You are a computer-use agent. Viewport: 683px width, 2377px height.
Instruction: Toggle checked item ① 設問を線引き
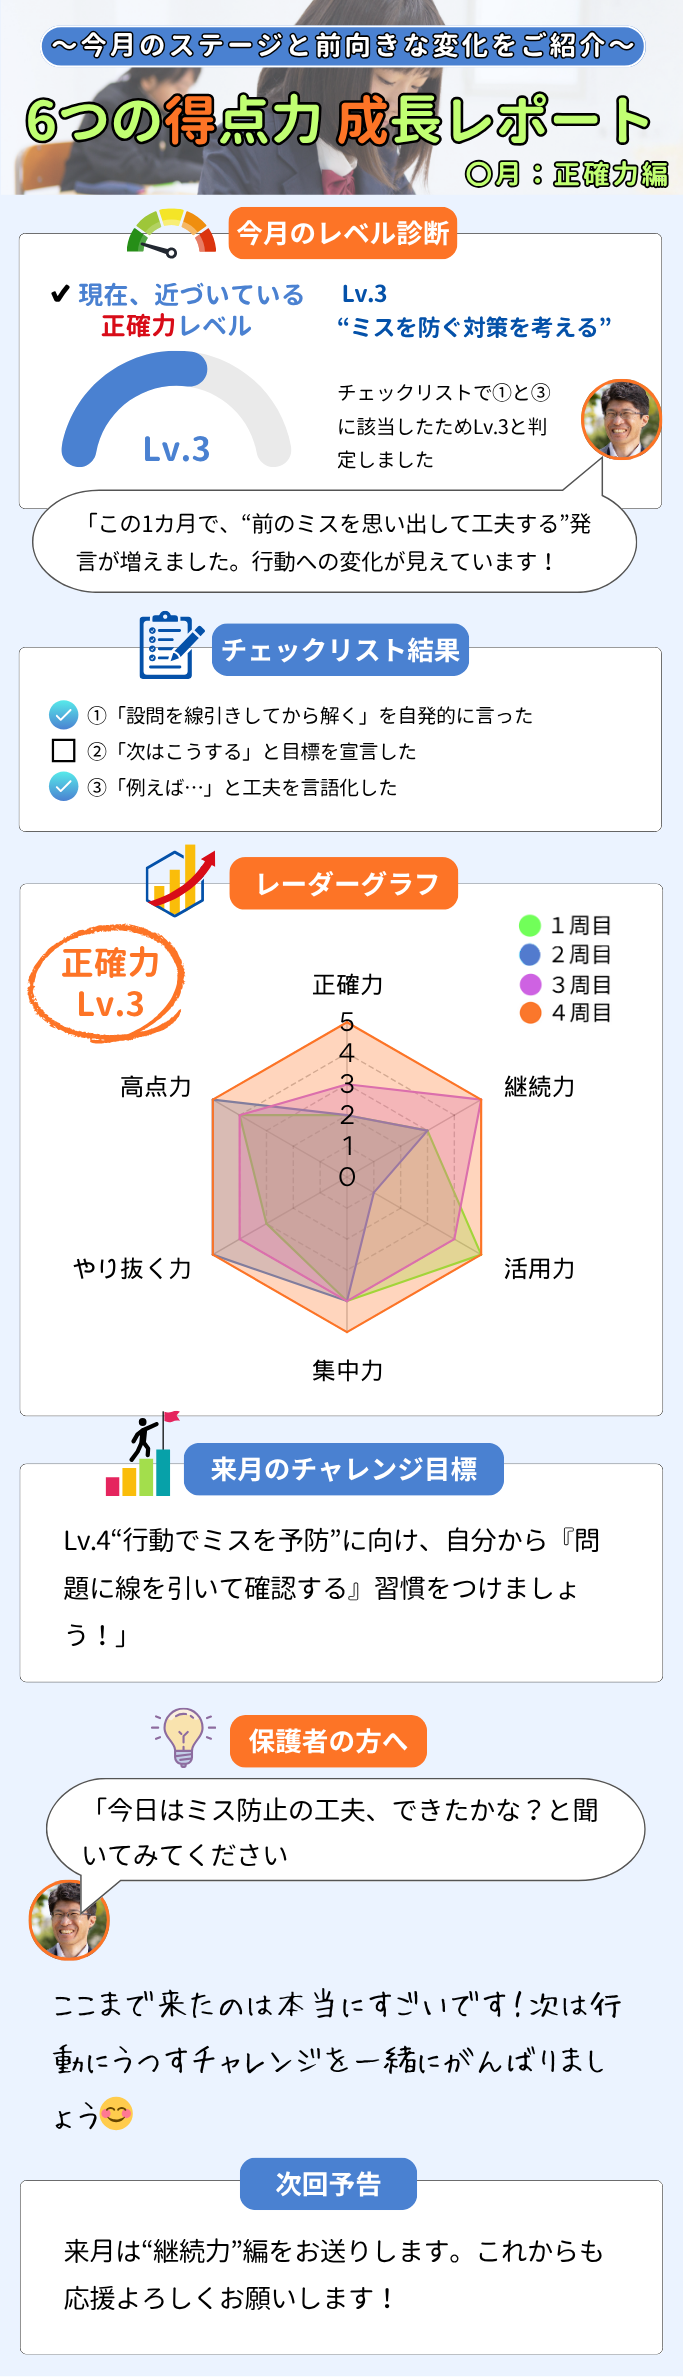[x=64, y=714]
